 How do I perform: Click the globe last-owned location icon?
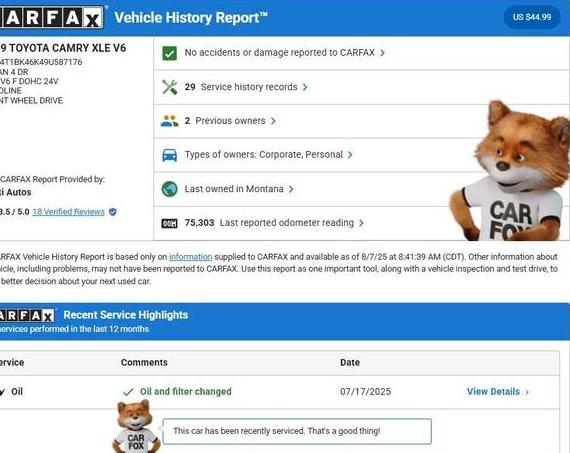pyautogui.click(x=169, y=189)
